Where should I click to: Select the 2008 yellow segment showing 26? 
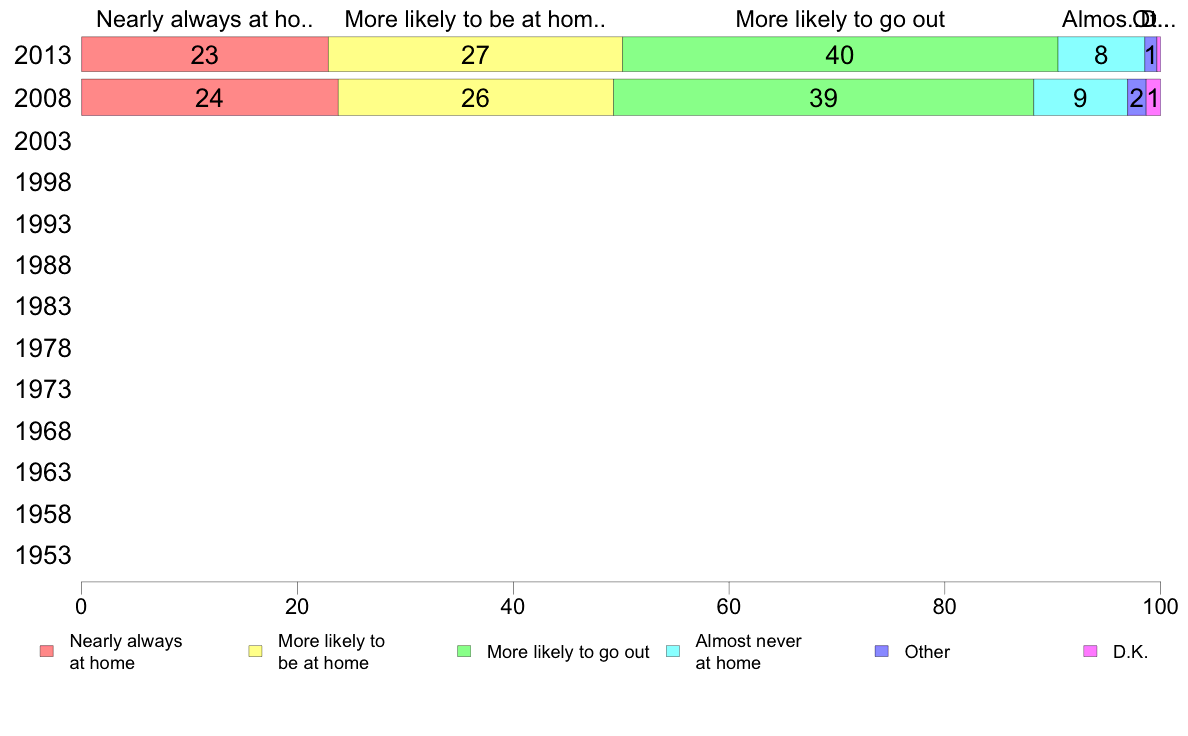coord(476,98)
